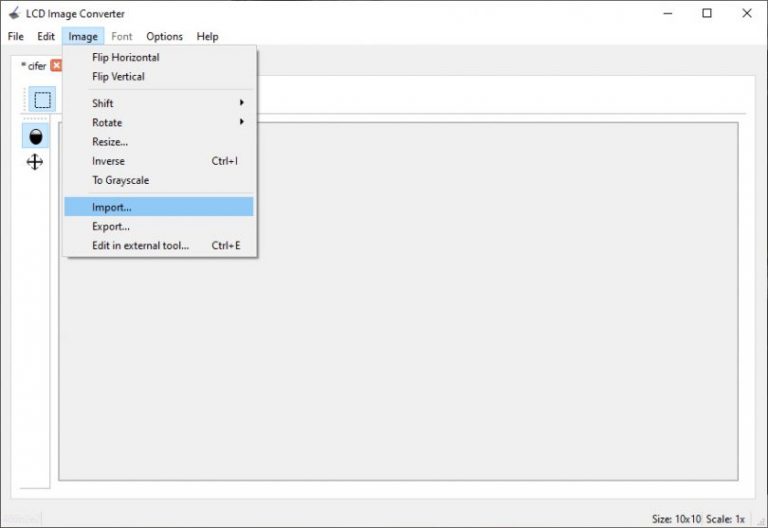Open the Resize... dialog
The width and height of the screenshot is (768, 528).
pyautogui.click(x=110, y=142)
